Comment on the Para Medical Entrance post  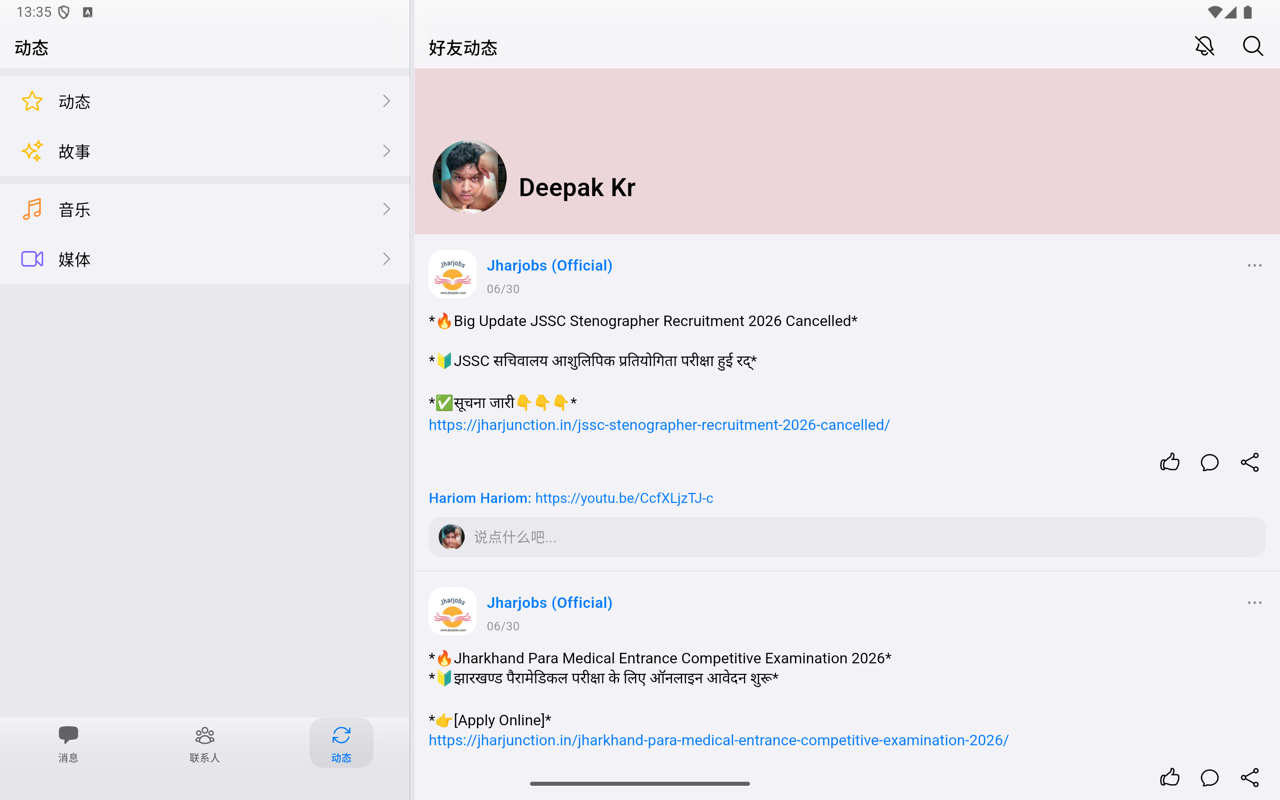coord(1210,777)
